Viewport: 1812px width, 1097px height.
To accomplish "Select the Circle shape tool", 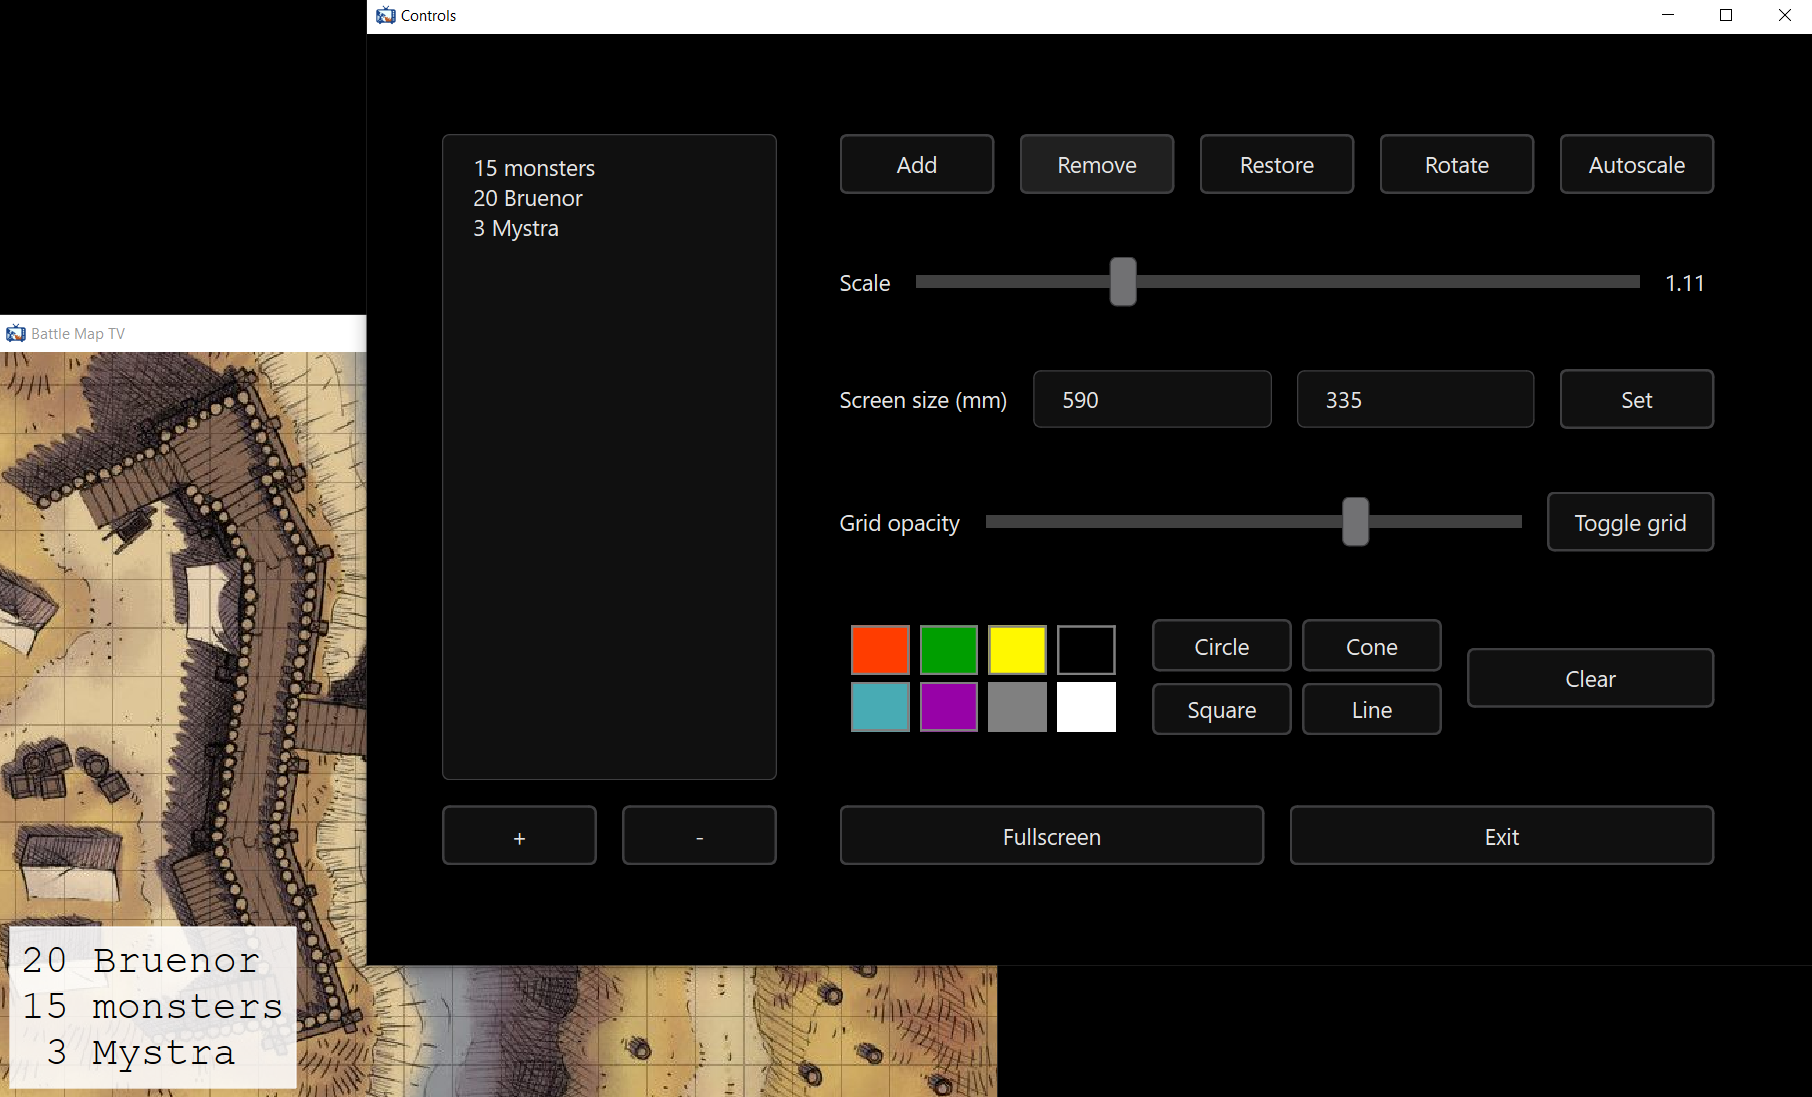I will pyautogui.click(x=1221, y=647).
